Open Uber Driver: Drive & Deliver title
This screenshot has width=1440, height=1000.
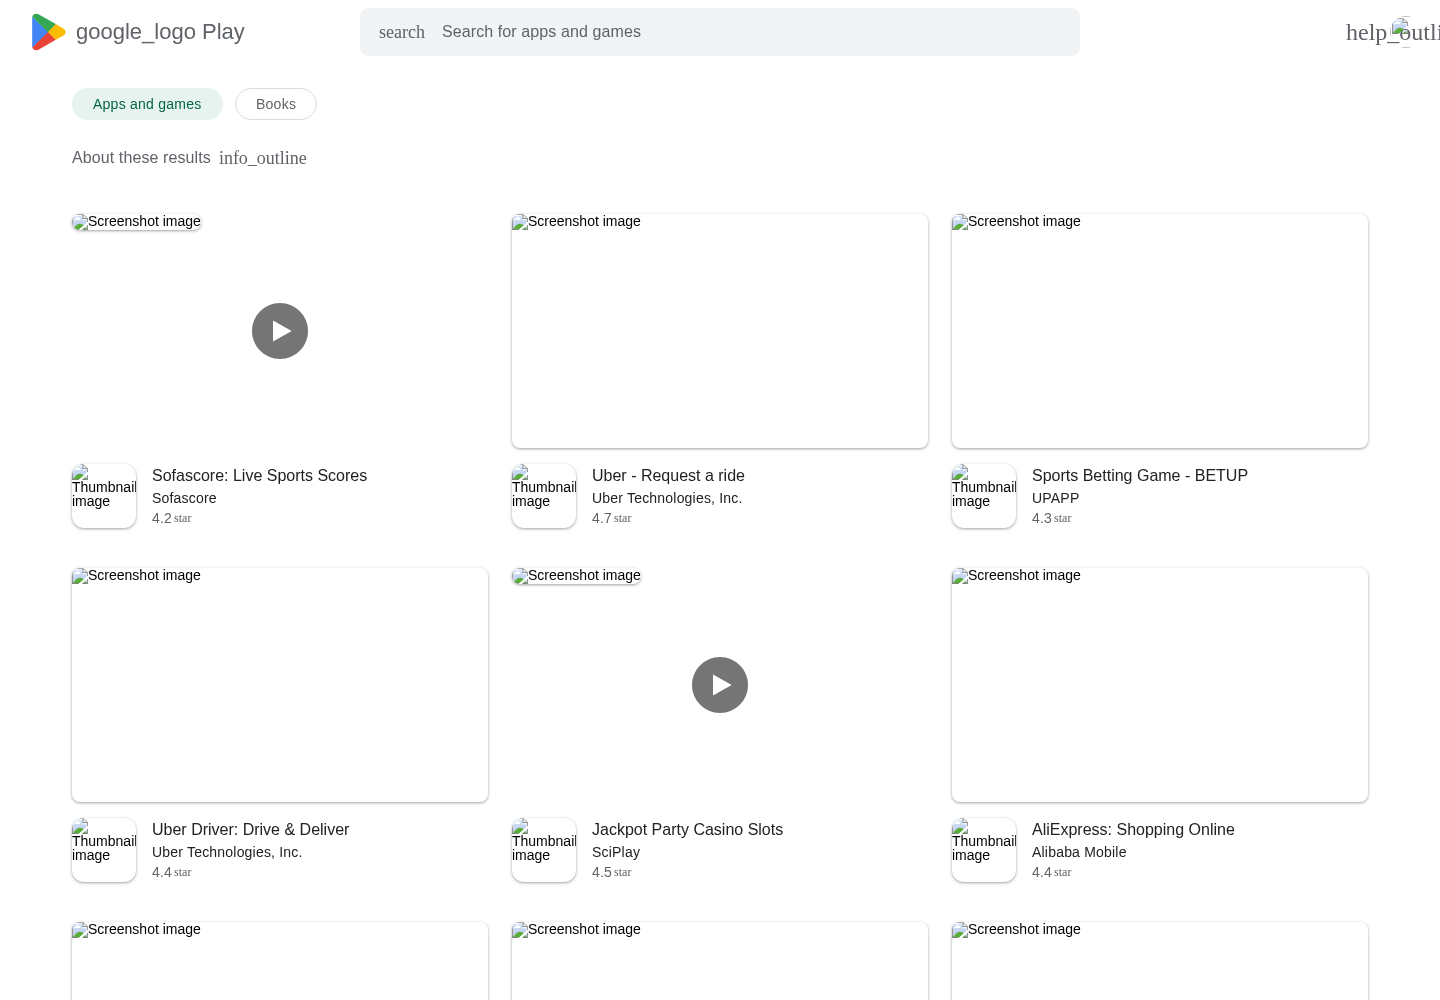(x=250, y=830)
